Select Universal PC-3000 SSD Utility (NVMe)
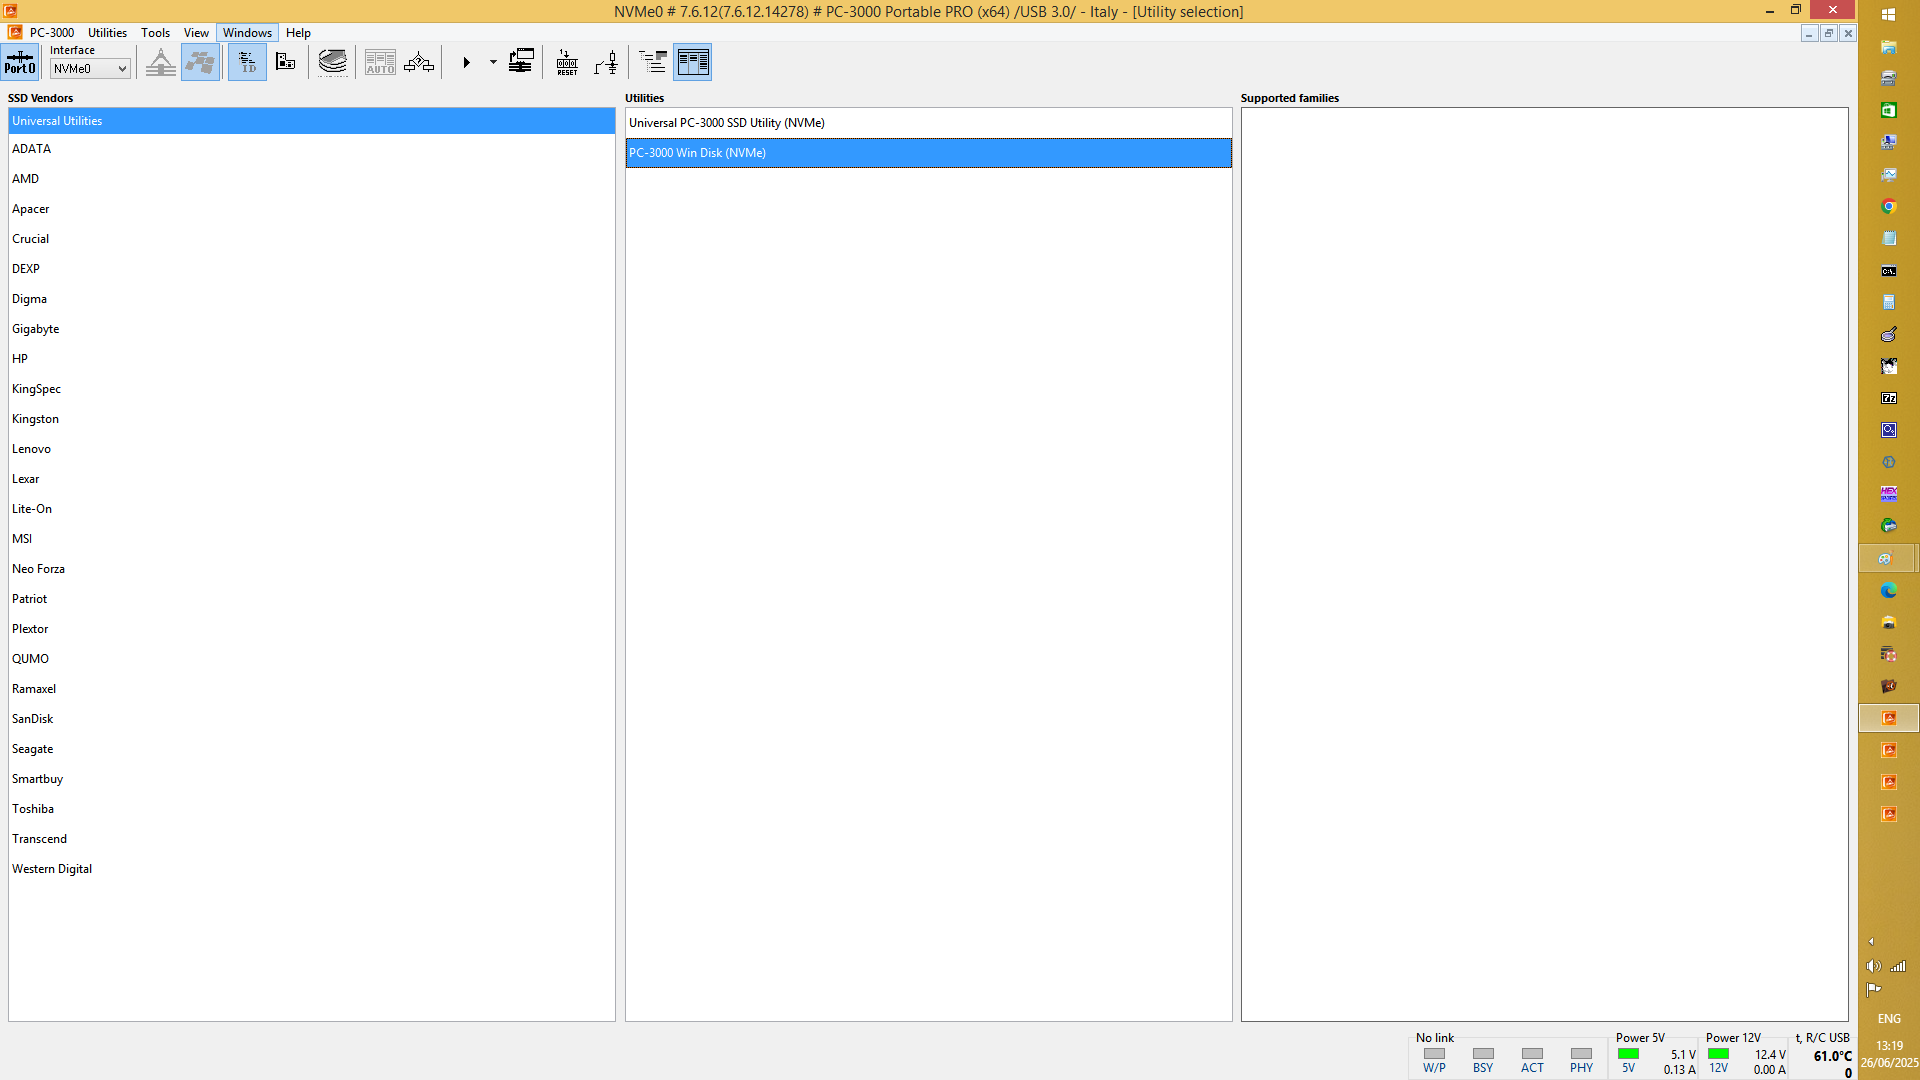 (x=928, y=123)
